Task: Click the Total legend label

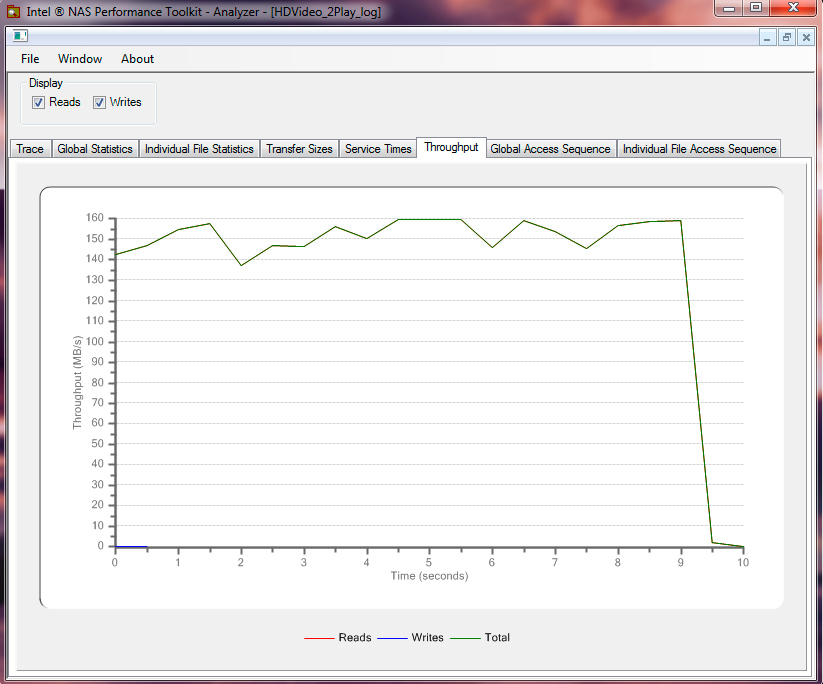Action: 497,637
